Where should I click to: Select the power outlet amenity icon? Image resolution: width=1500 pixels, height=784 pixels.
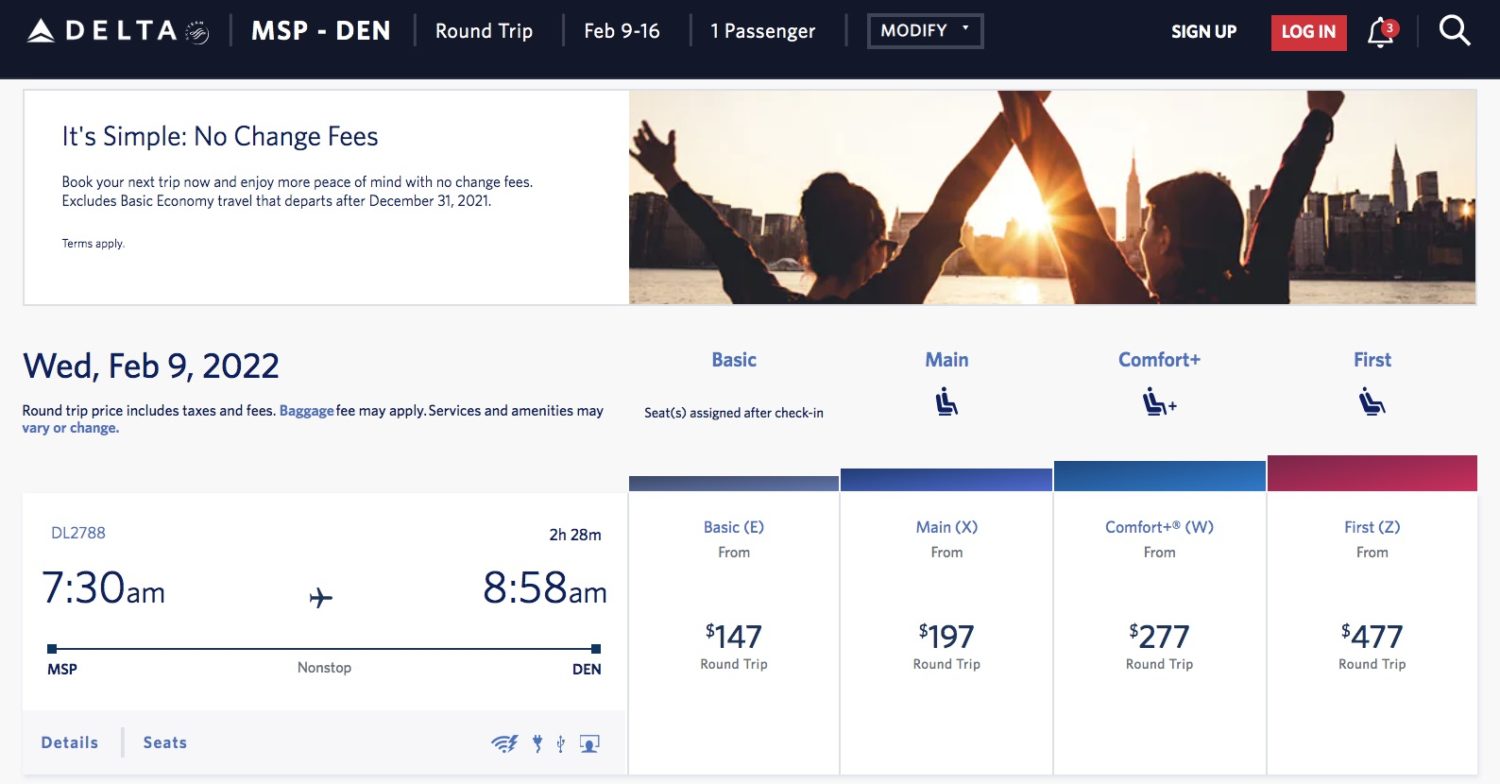click(x=538, y=743)
